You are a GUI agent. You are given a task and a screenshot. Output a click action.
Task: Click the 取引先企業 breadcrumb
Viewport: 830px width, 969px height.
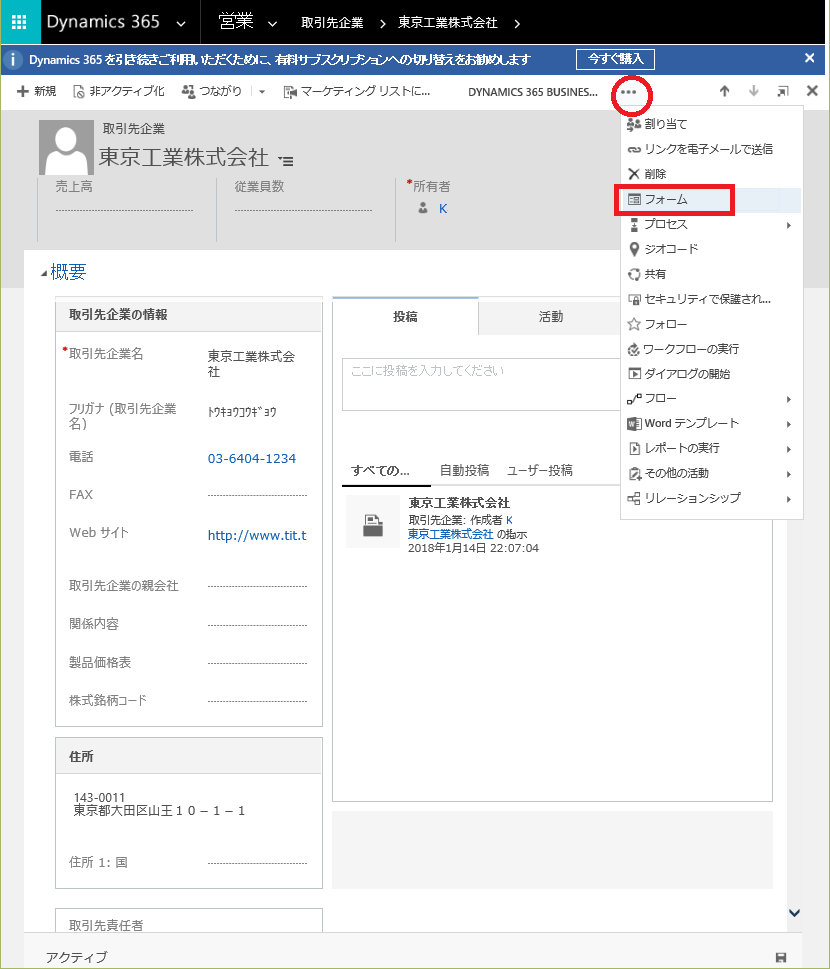[332, 23]
